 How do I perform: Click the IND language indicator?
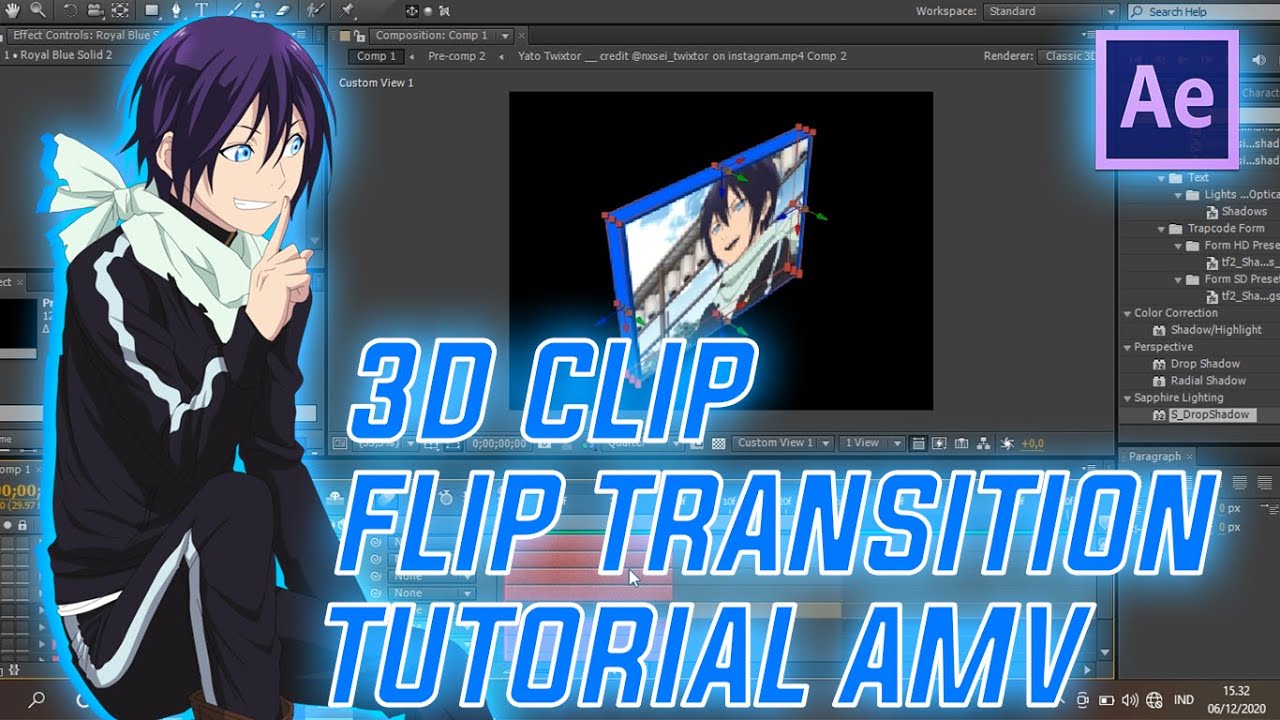click(x=1183, y=699)
